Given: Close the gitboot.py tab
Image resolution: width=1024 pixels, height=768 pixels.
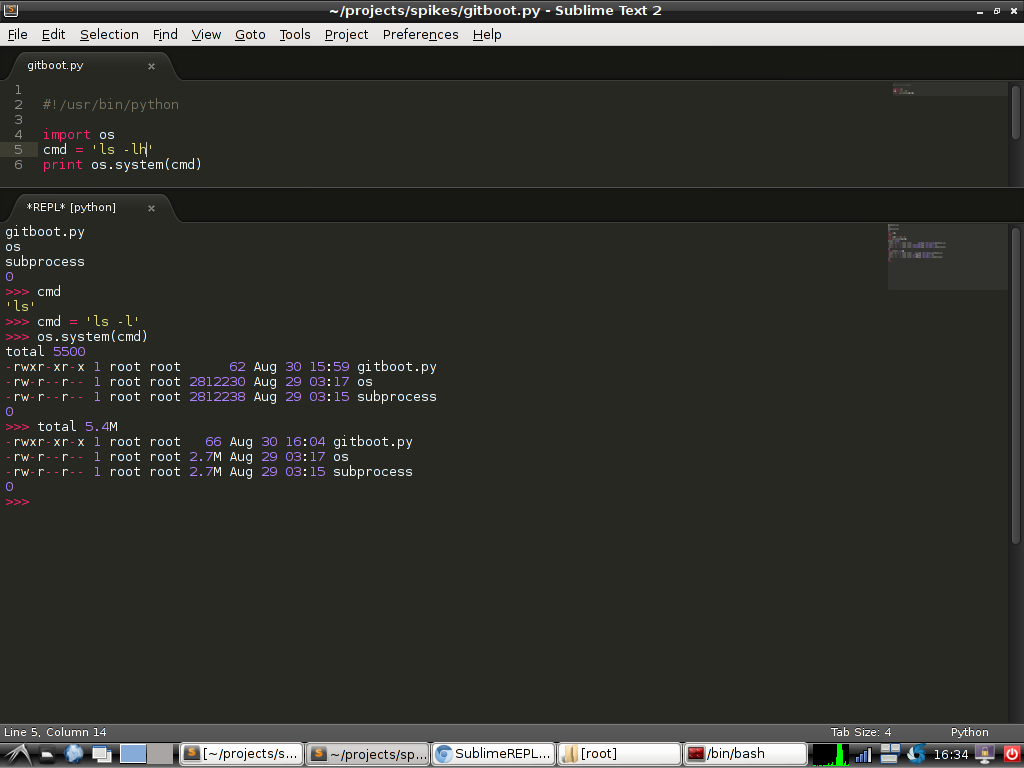Looking at the screenshot, I should coord(152,66).
